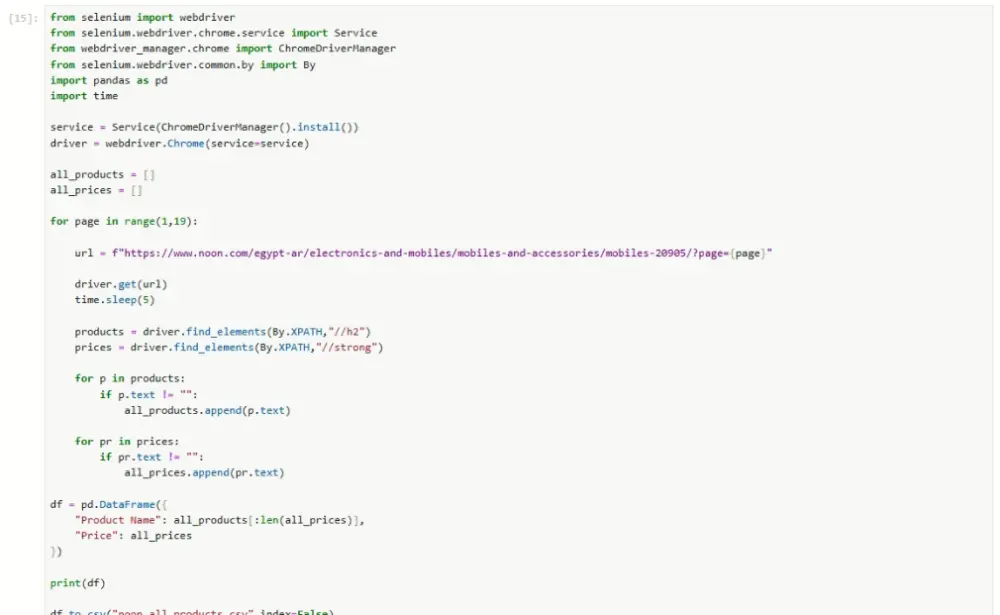Click the 'service = Service(...)' line

[x=204, y=127]
